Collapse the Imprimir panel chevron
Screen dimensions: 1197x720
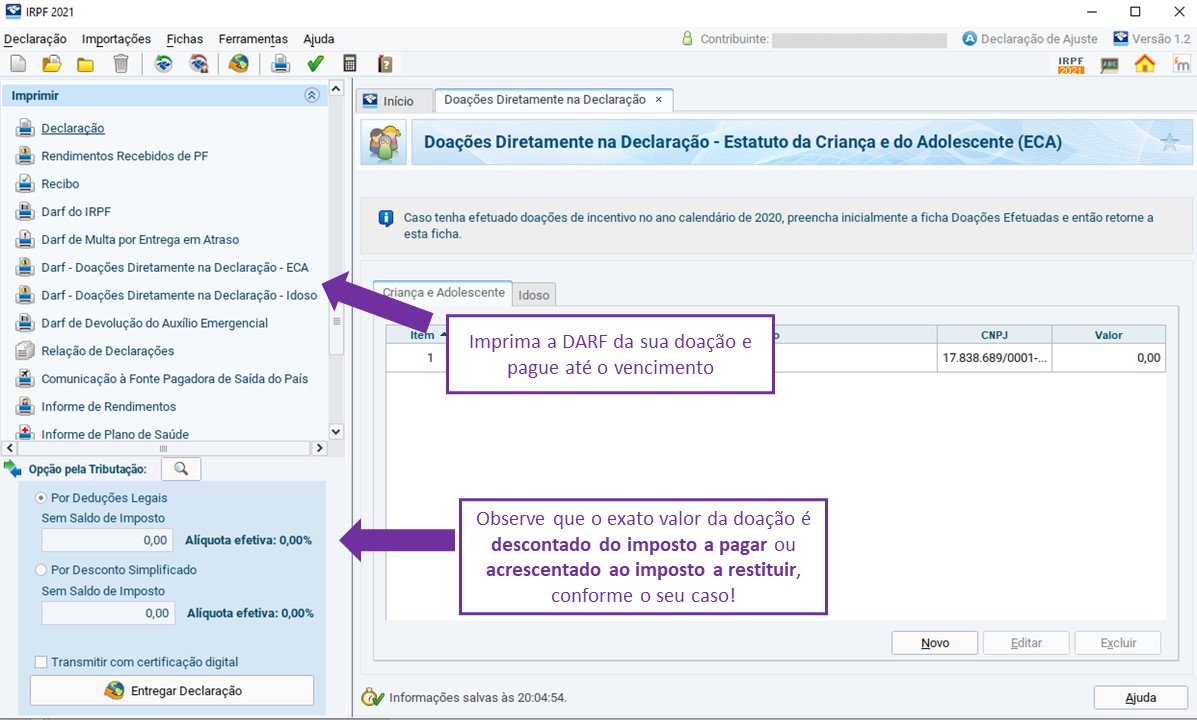click(311, 95)
